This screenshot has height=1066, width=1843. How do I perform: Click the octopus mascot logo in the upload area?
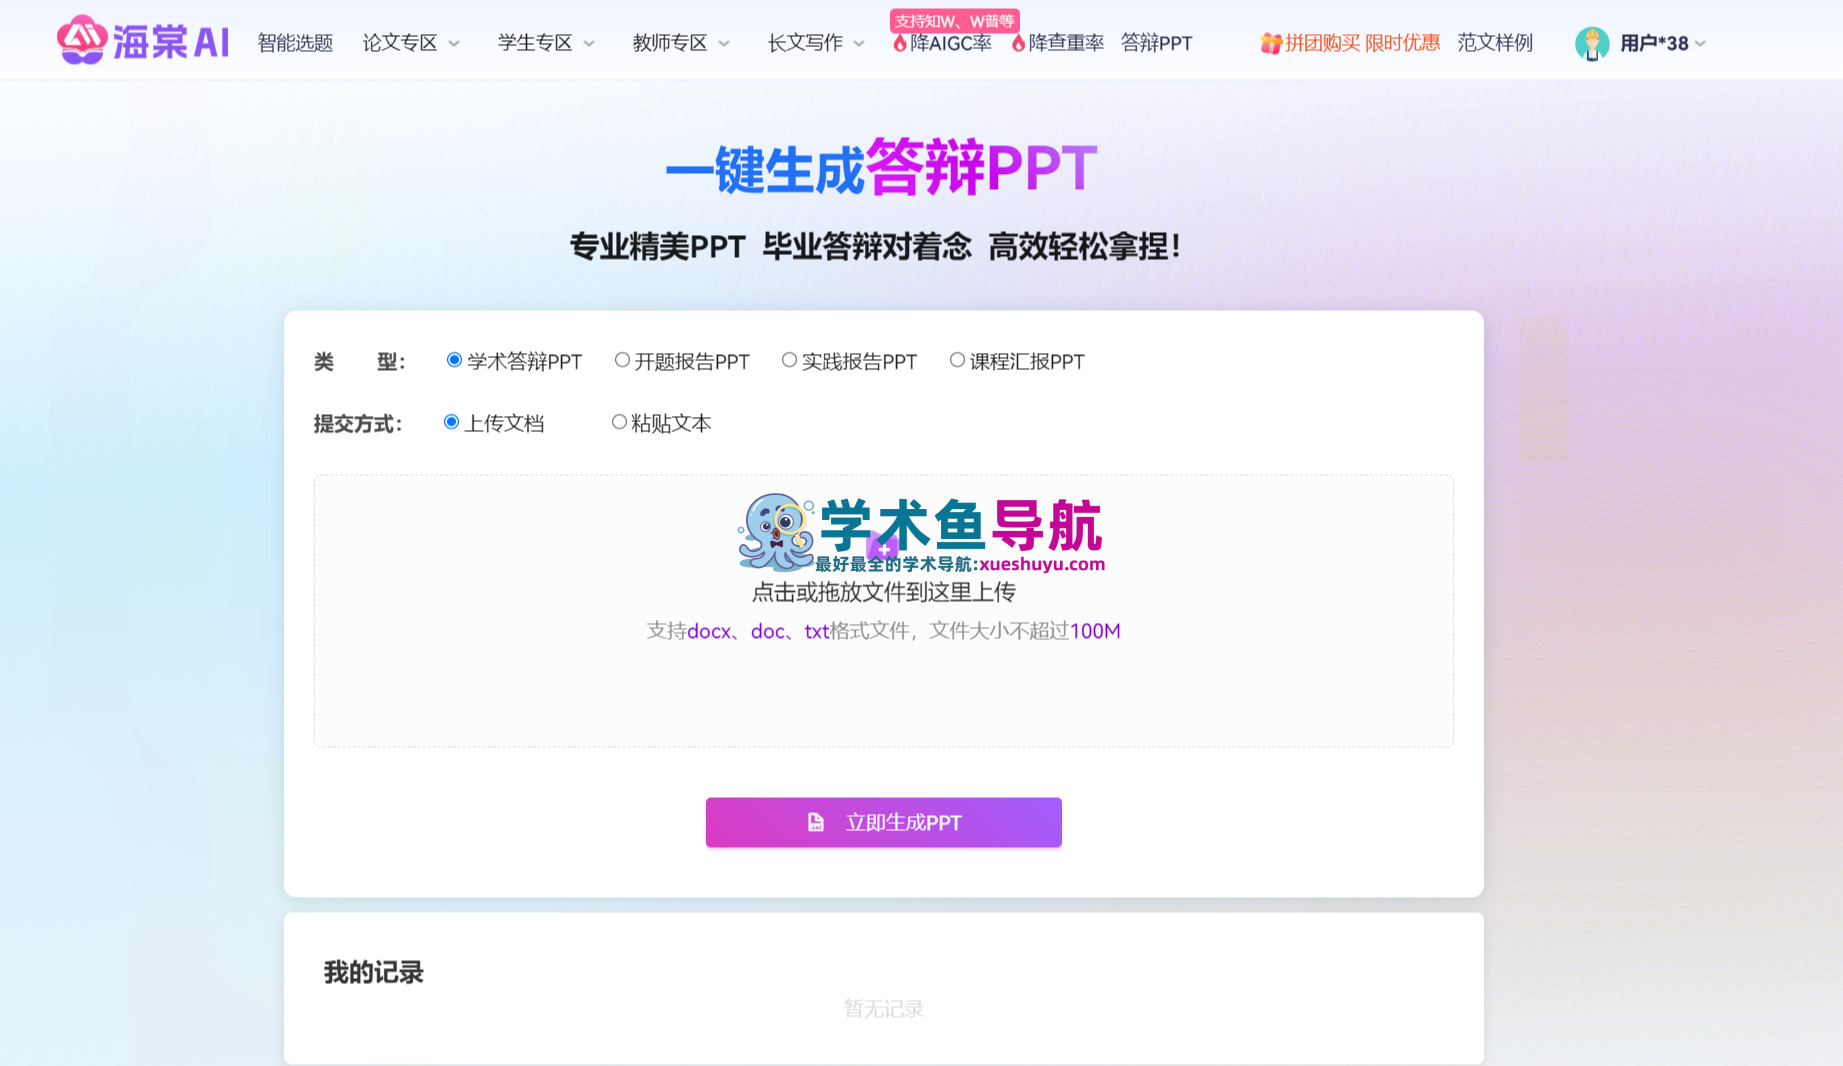[x=776, y=532]
